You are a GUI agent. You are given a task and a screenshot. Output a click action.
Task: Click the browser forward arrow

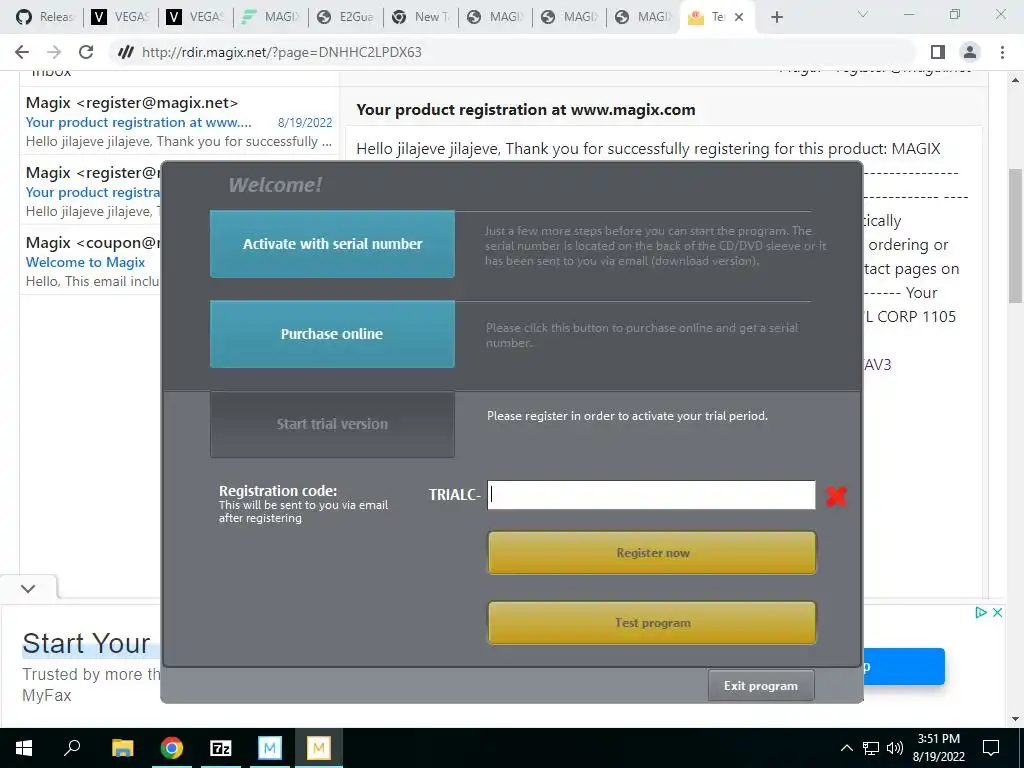[x=54, y=52]
